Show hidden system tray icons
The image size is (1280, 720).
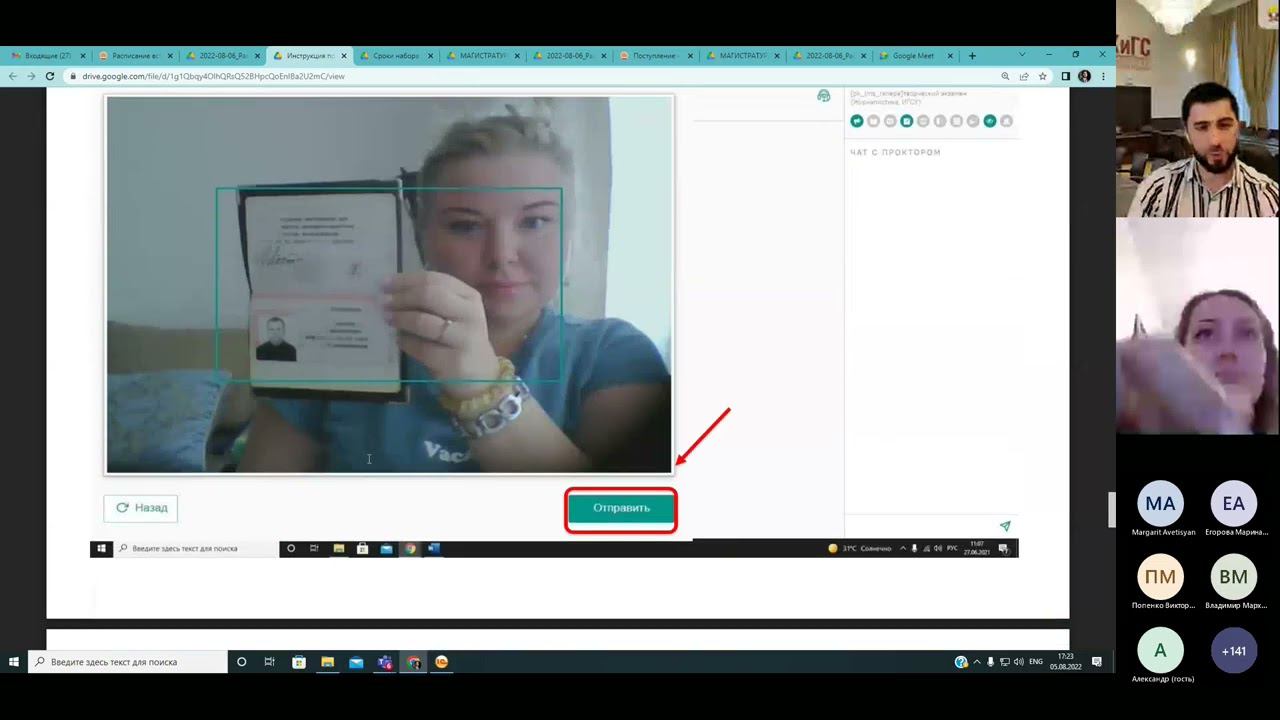click(977, 662)
